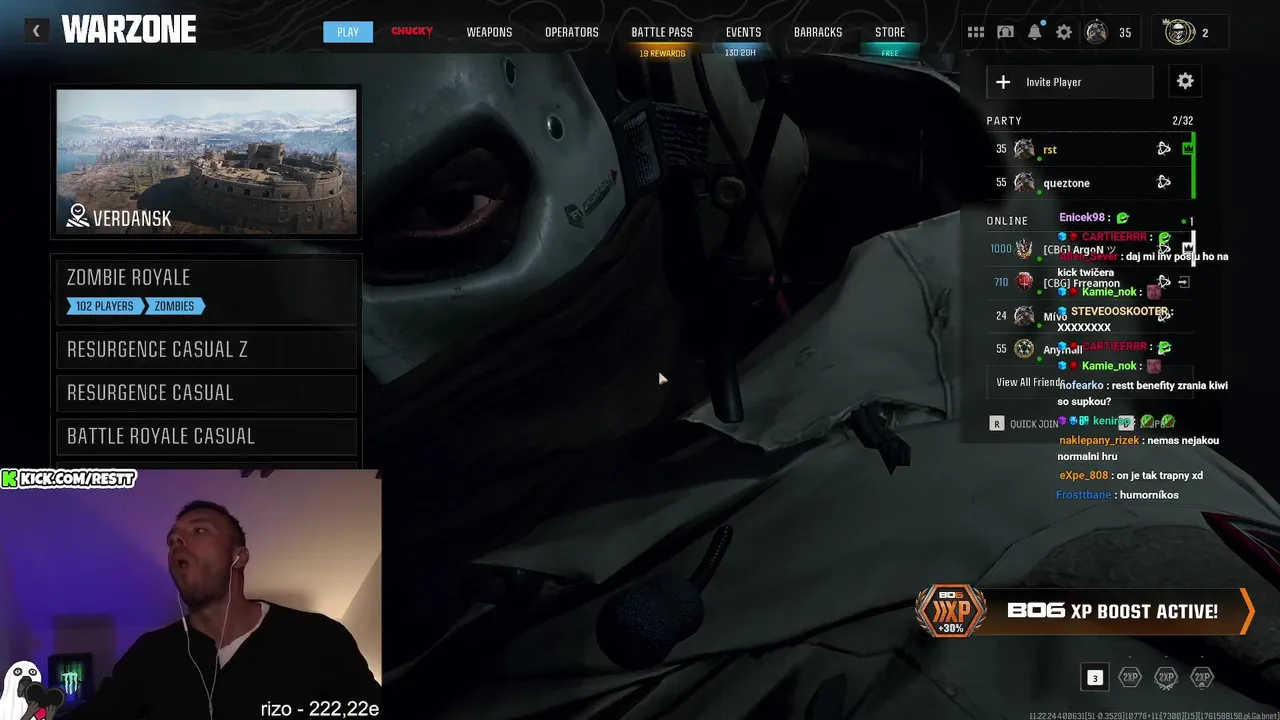Open the grid menu icon
1280x720 pixels.
[976, 32]
